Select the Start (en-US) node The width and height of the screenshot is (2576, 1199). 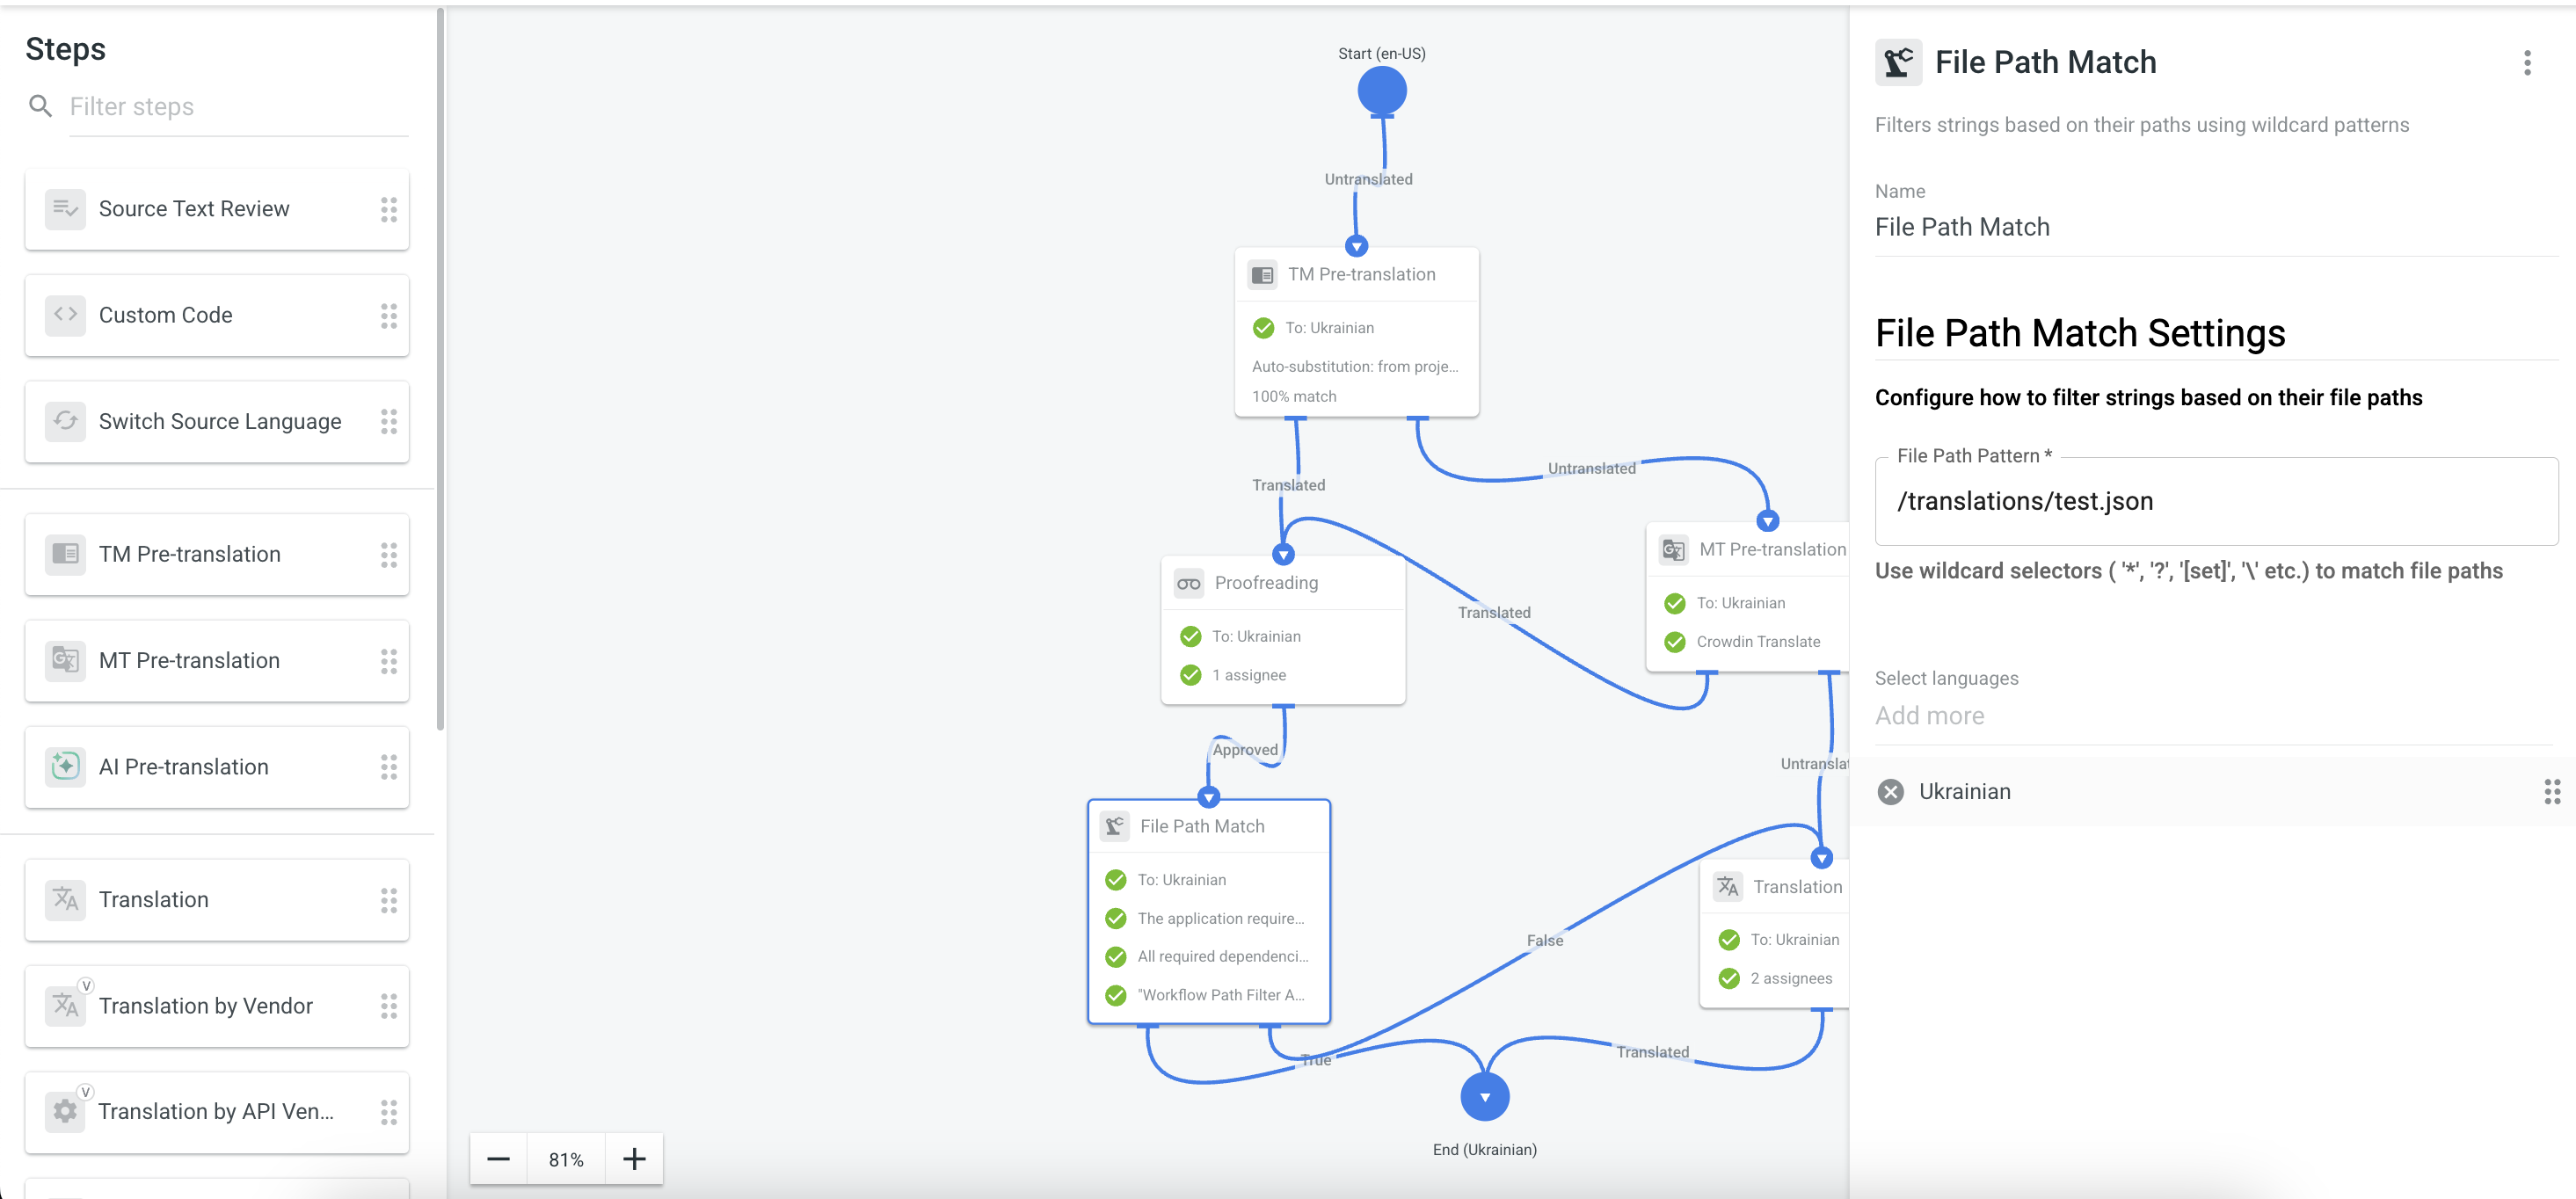1382,91
